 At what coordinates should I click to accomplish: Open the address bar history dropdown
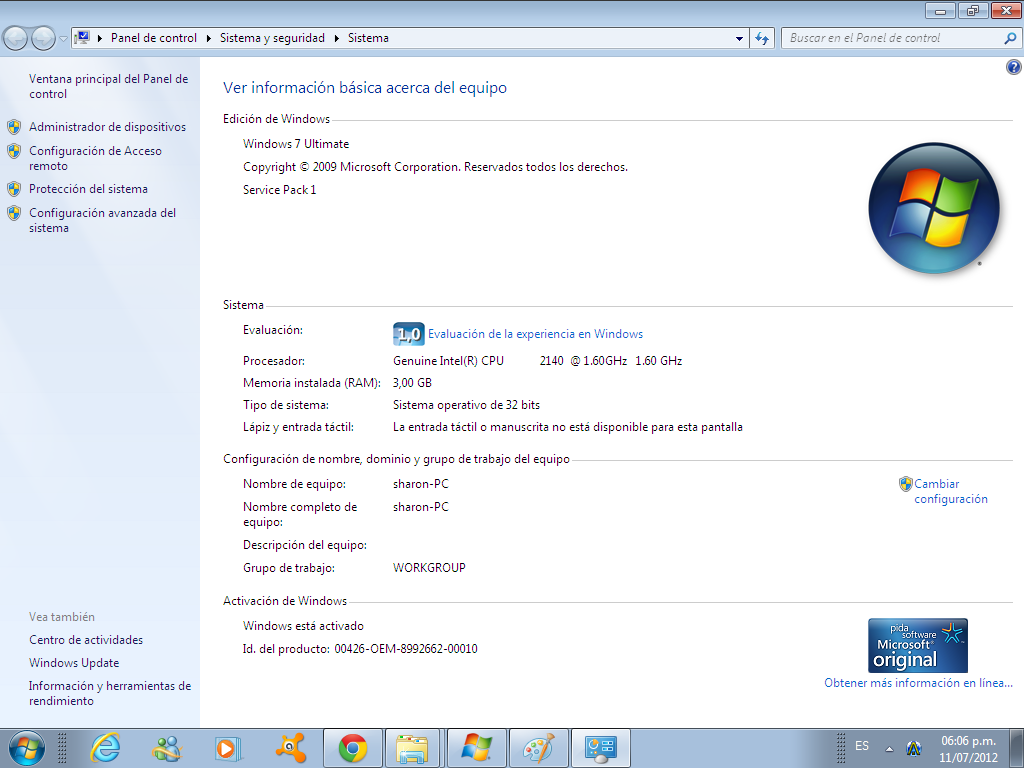point(739,39)
